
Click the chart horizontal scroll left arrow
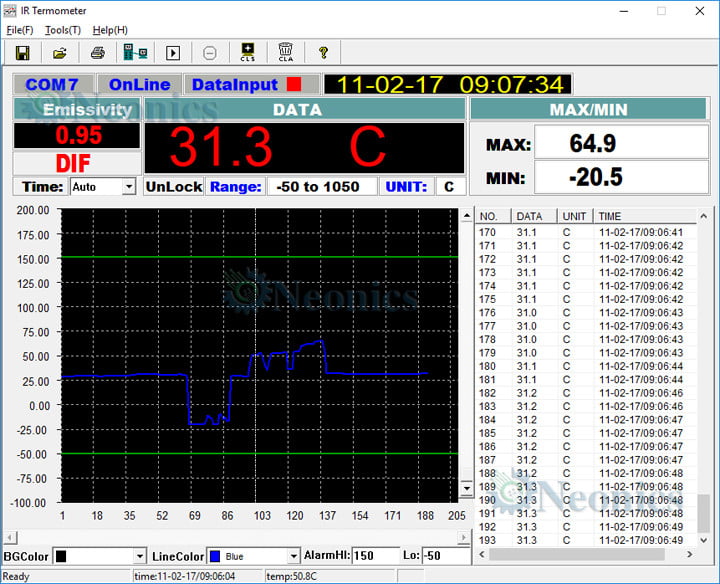tap(10, 537)
